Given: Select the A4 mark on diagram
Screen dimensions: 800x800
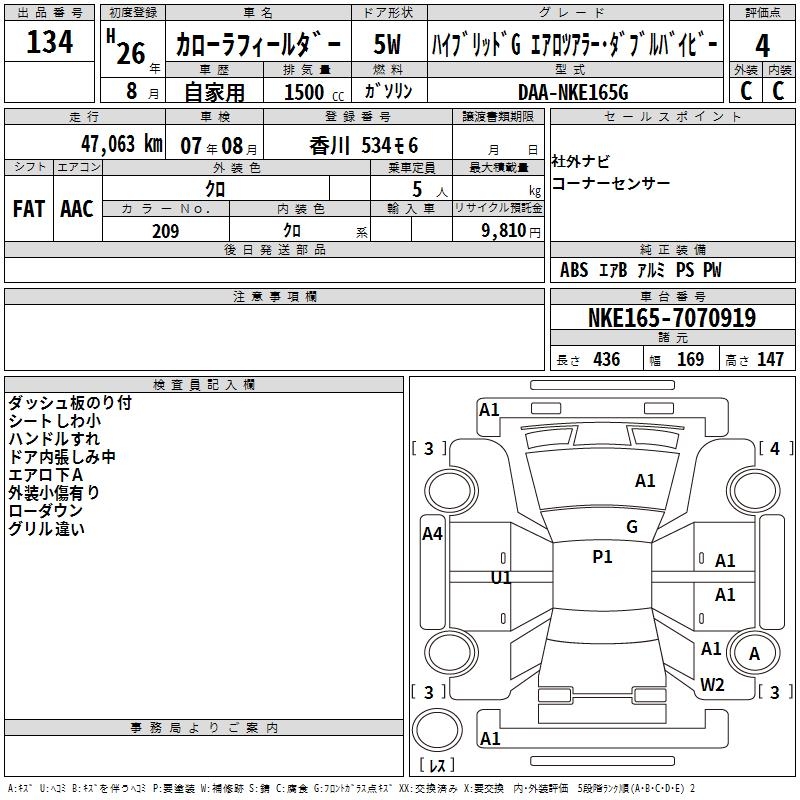Looking at the screenshot, I should 432,534.
